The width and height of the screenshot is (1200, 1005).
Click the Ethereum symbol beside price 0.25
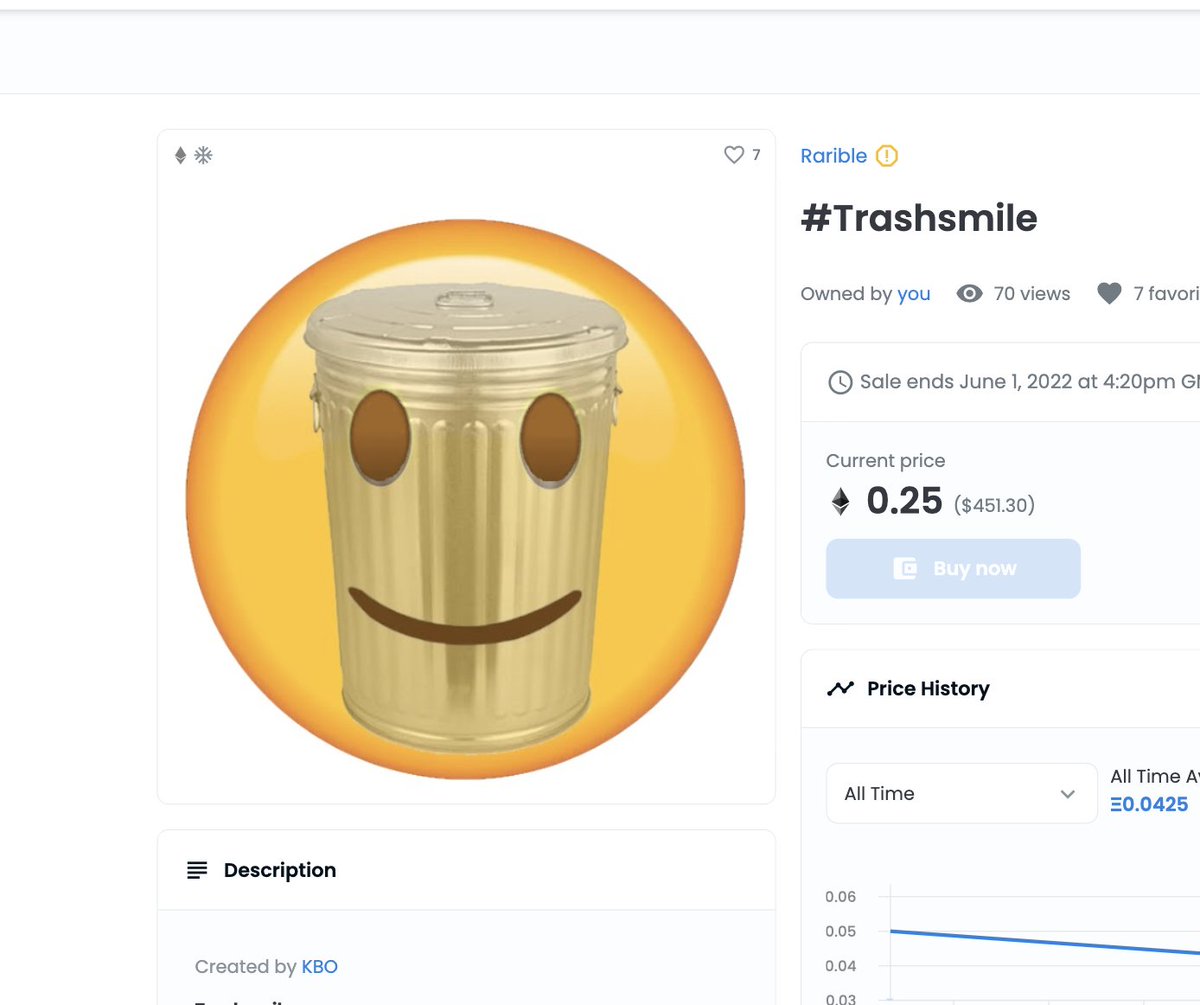tap(841, 501)
